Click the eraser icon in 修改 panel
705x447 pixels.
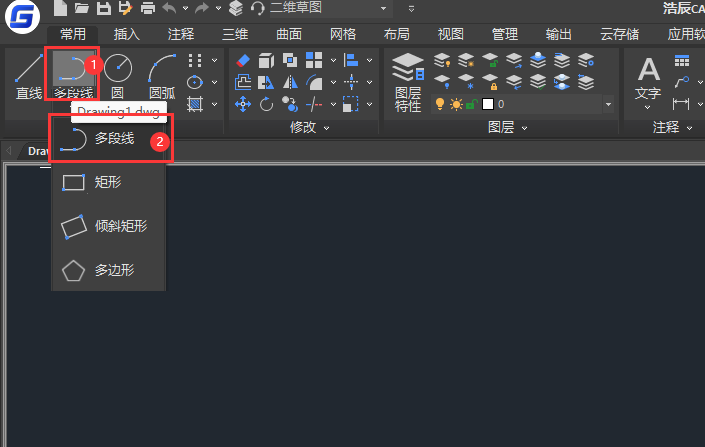click(x=243, y=60)
